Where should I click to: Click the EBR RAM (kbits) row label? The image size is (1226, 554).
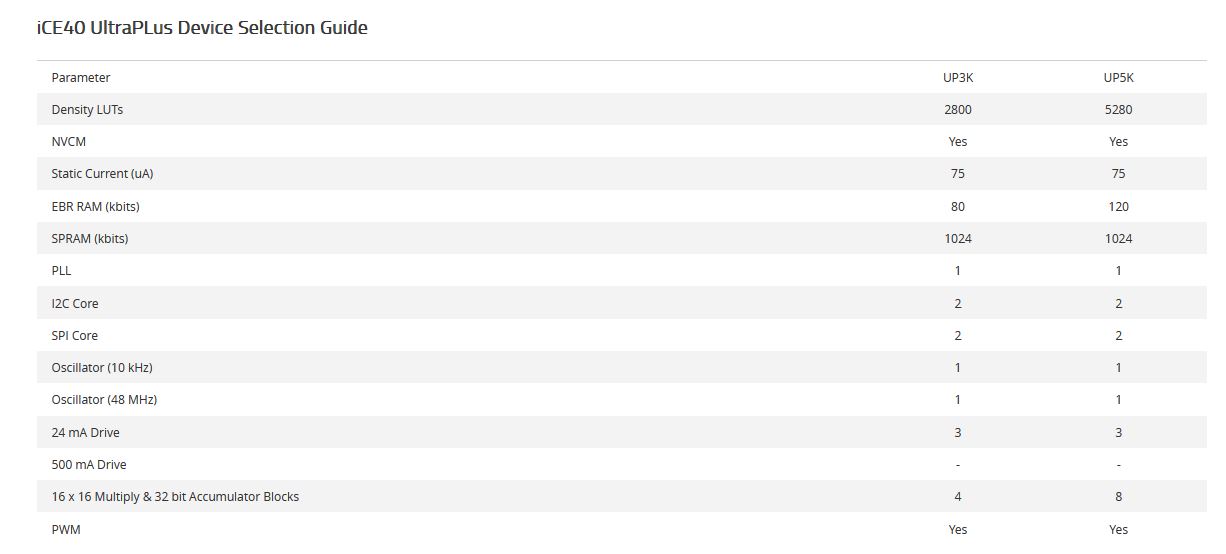coord(95,206)
